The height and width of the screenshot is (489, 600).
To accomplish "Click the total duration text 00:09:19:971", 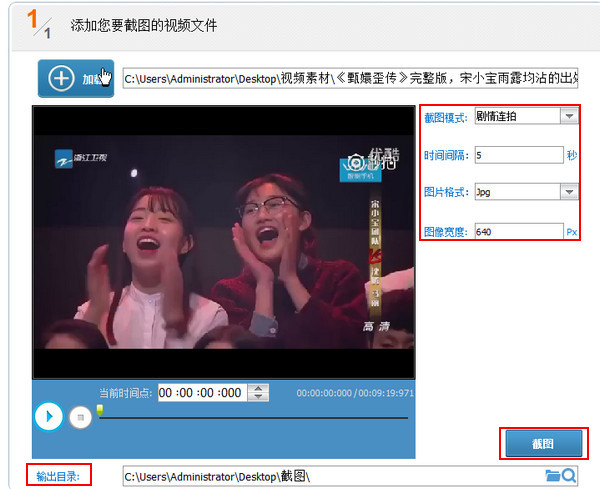I will point(386,393).
